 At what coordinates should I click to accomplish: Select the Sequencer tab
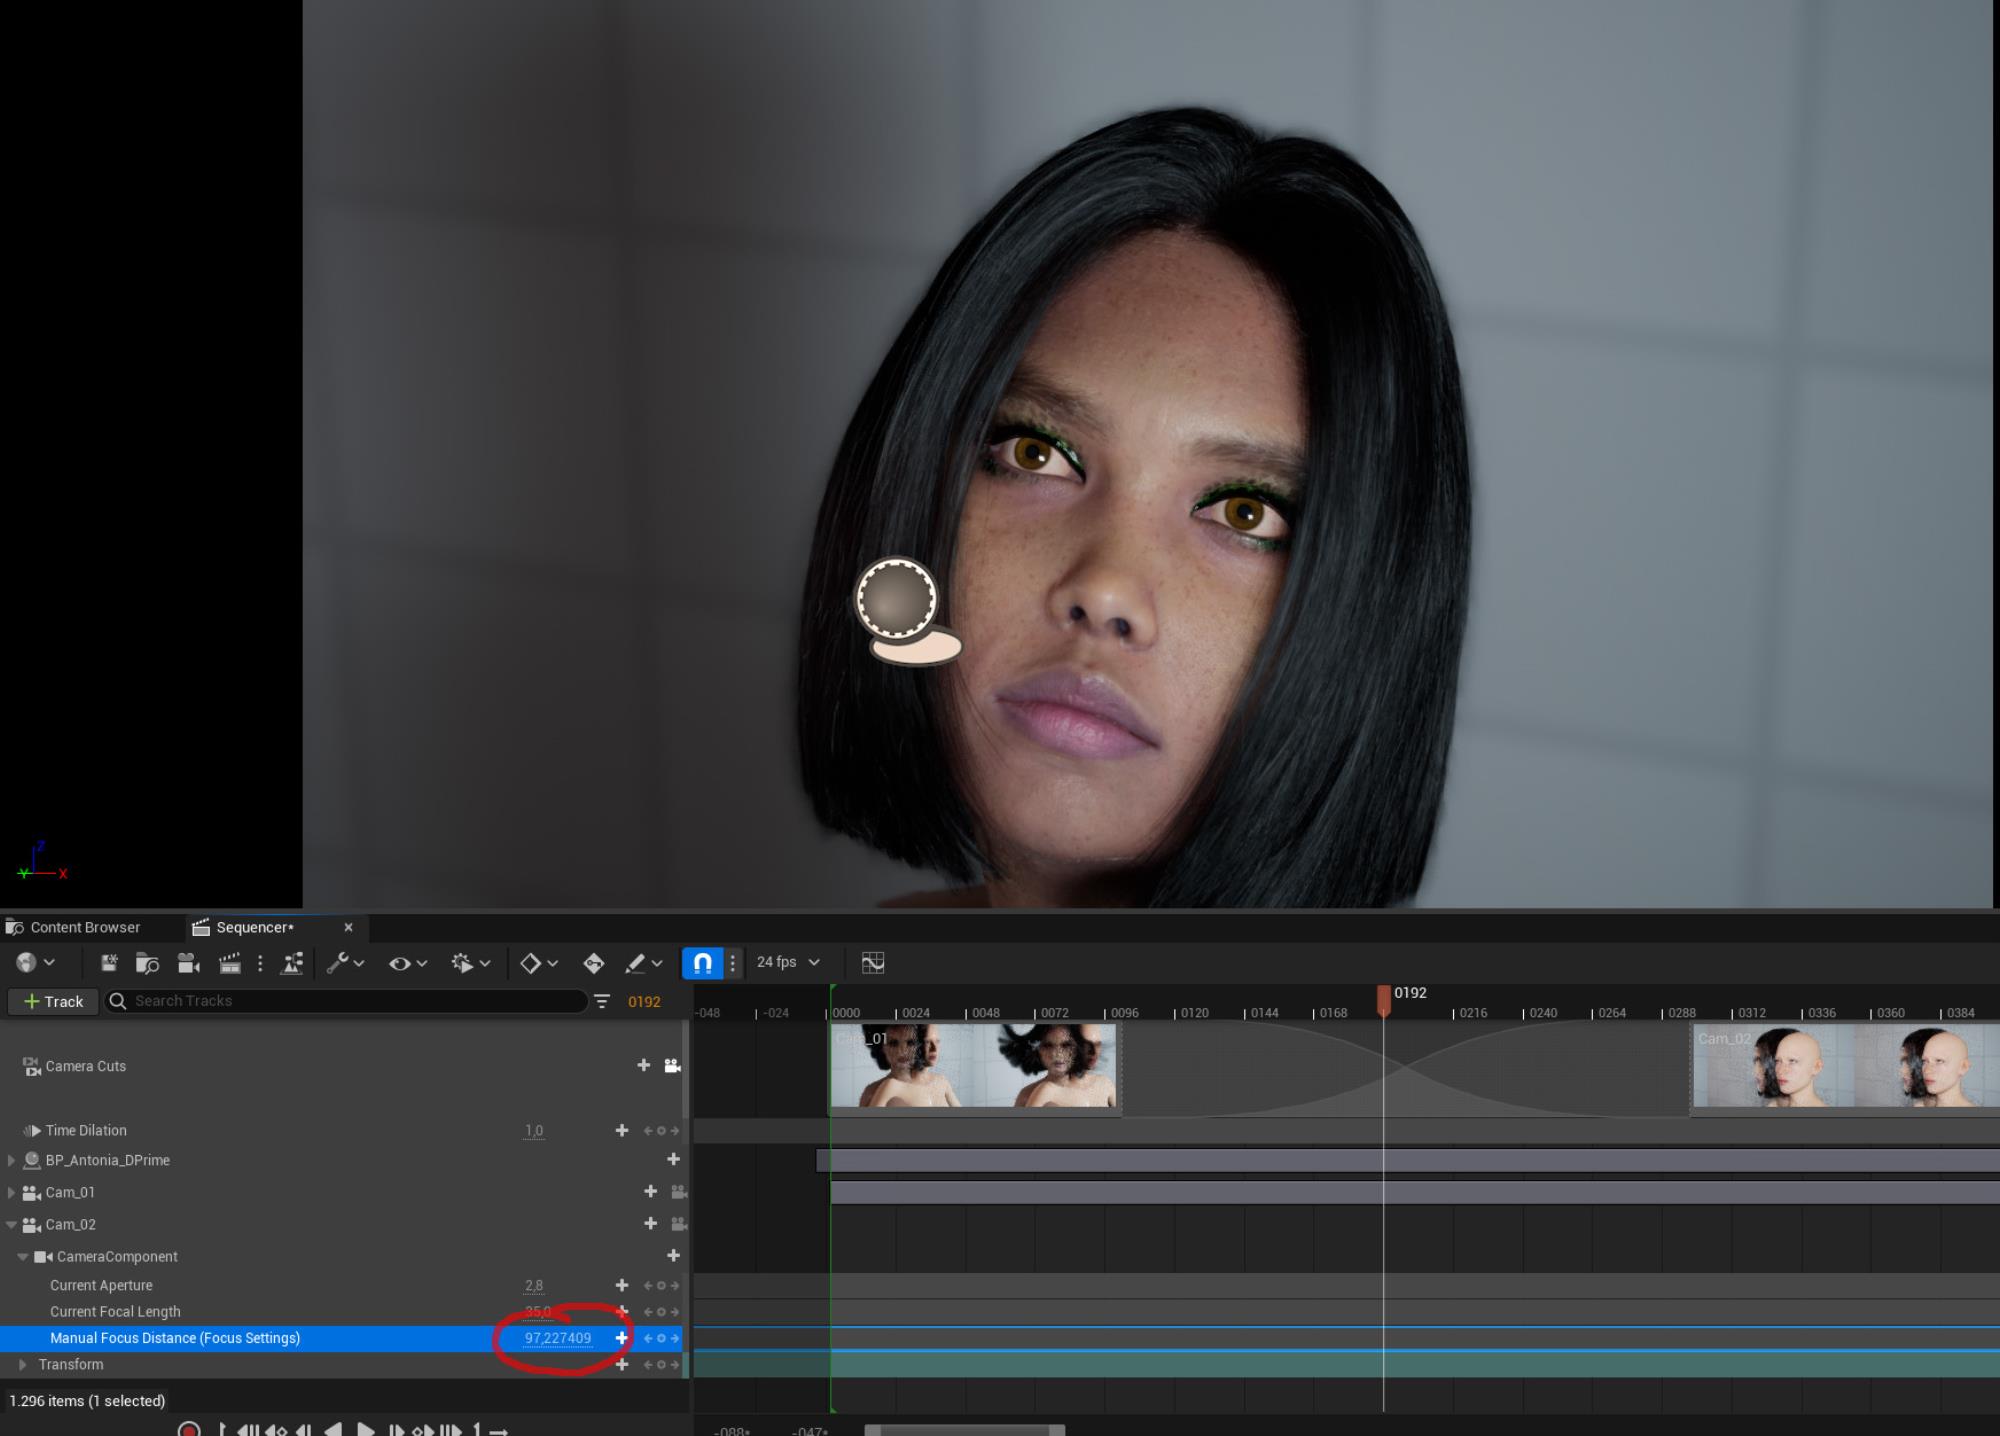pyautogui.click(x=255, y=927)
